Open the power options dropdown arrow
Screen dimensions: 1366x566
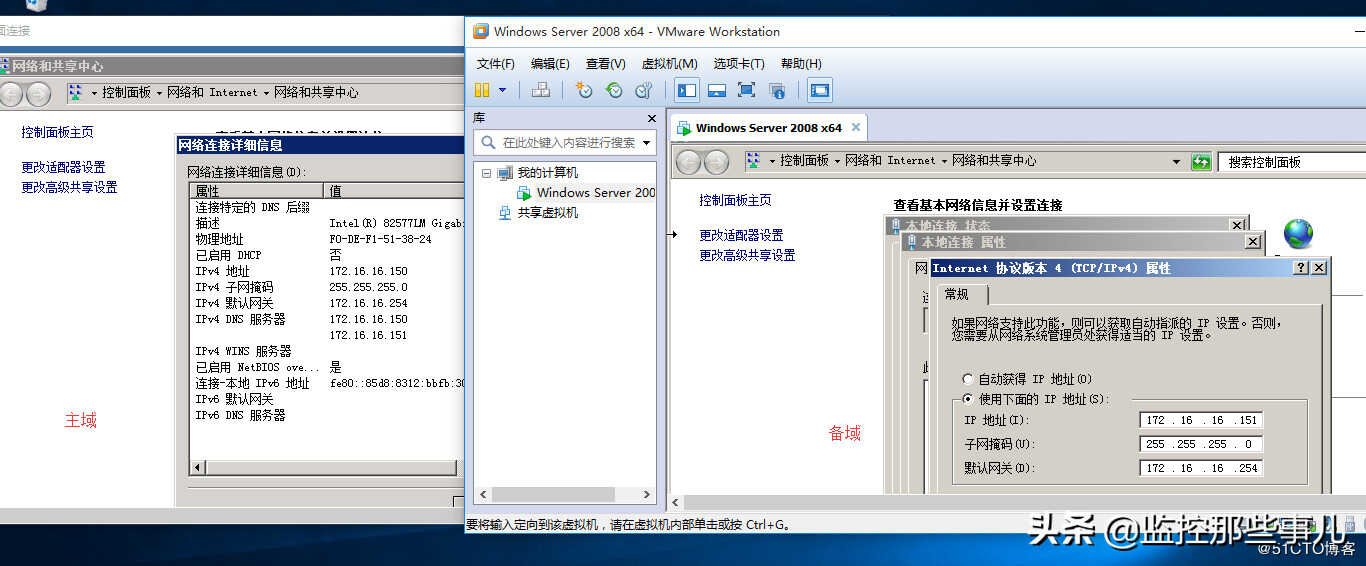click(502, 90)
